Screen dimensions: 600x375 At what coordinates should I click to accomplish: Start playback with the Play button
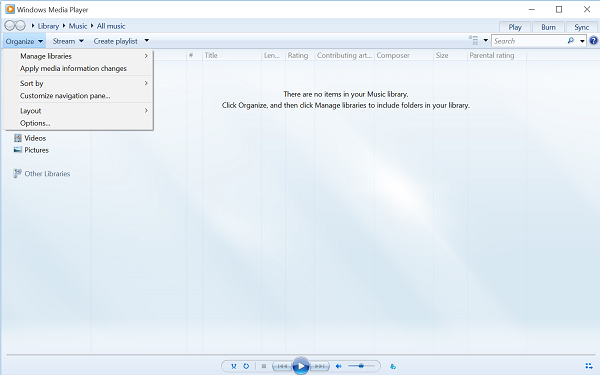click(301, 366)
